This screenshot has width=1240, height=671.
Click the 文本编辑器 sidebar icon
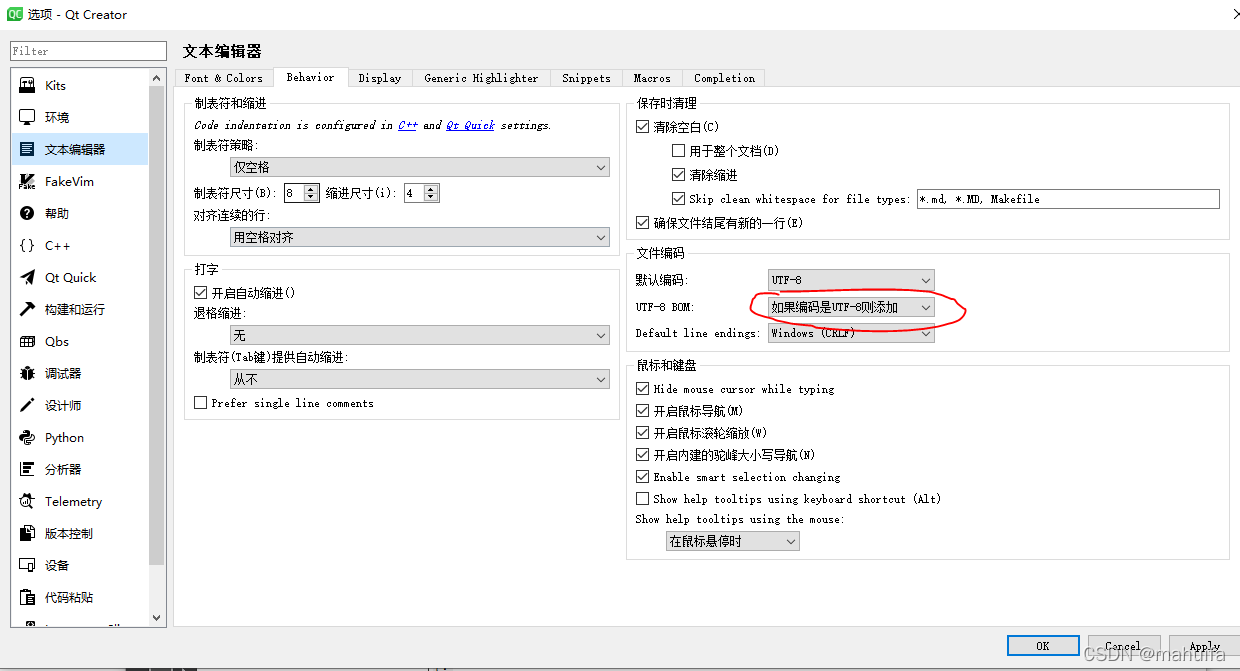pos(27,150)
